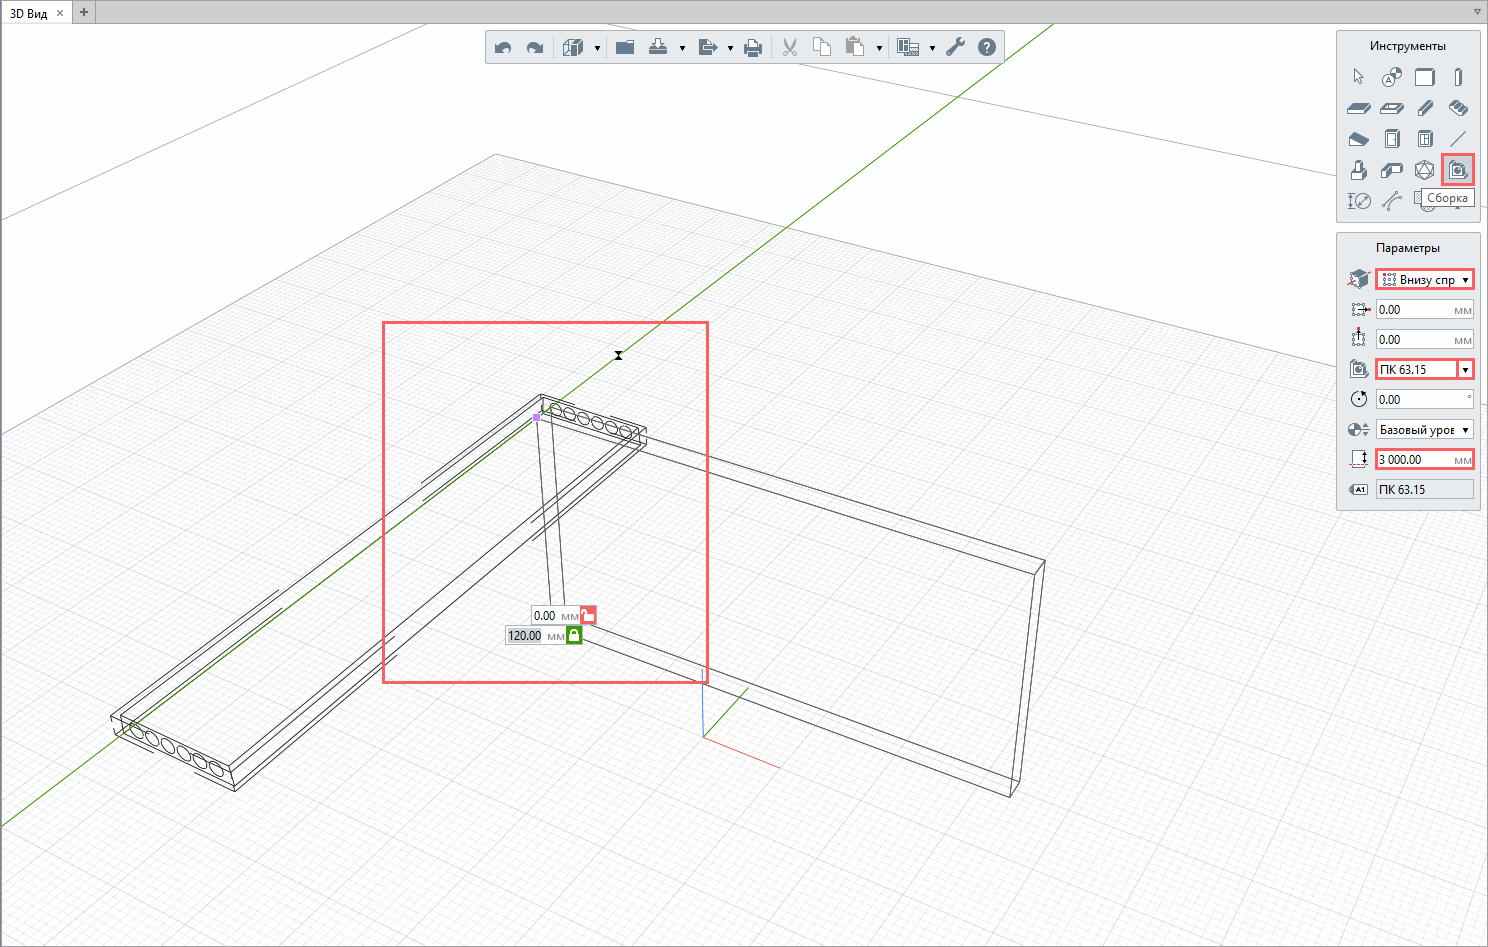The width and height of the screenshot is (1488, 947).
Task: Copy the selected object
Action: click(x=822, y=47)
